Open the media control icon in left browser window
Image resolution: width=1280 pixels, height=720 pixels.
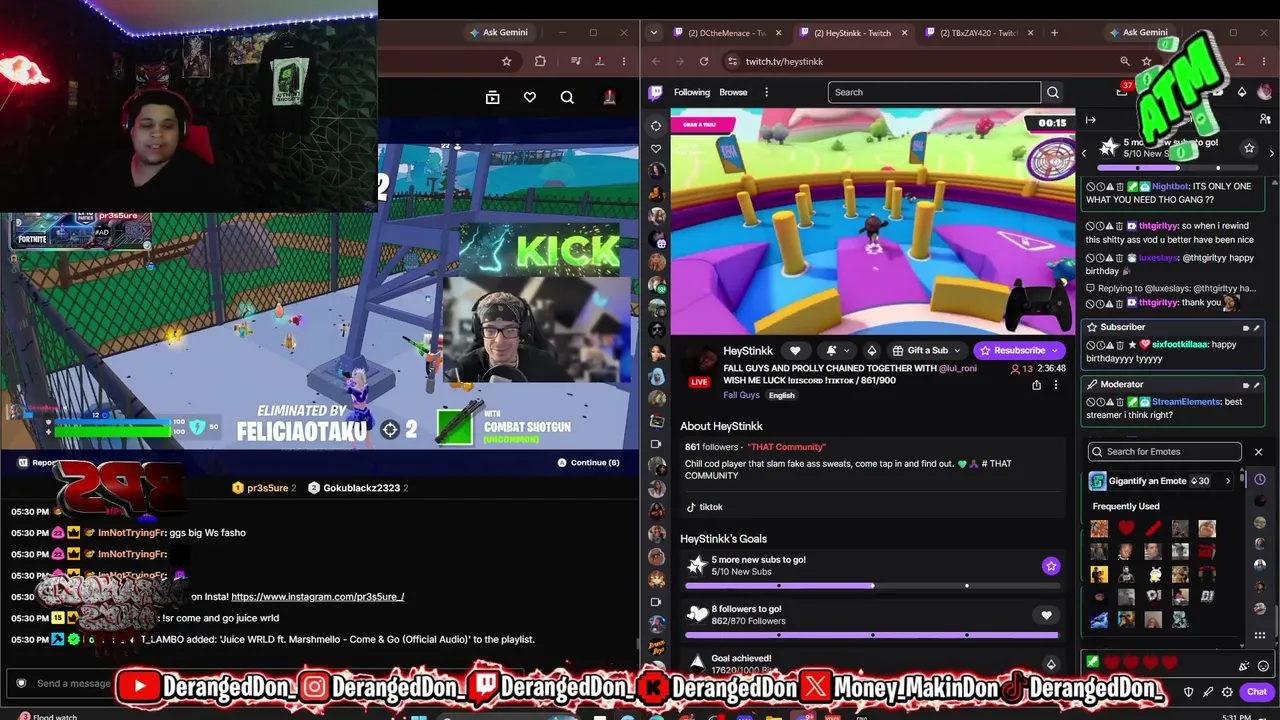[575, 61]
